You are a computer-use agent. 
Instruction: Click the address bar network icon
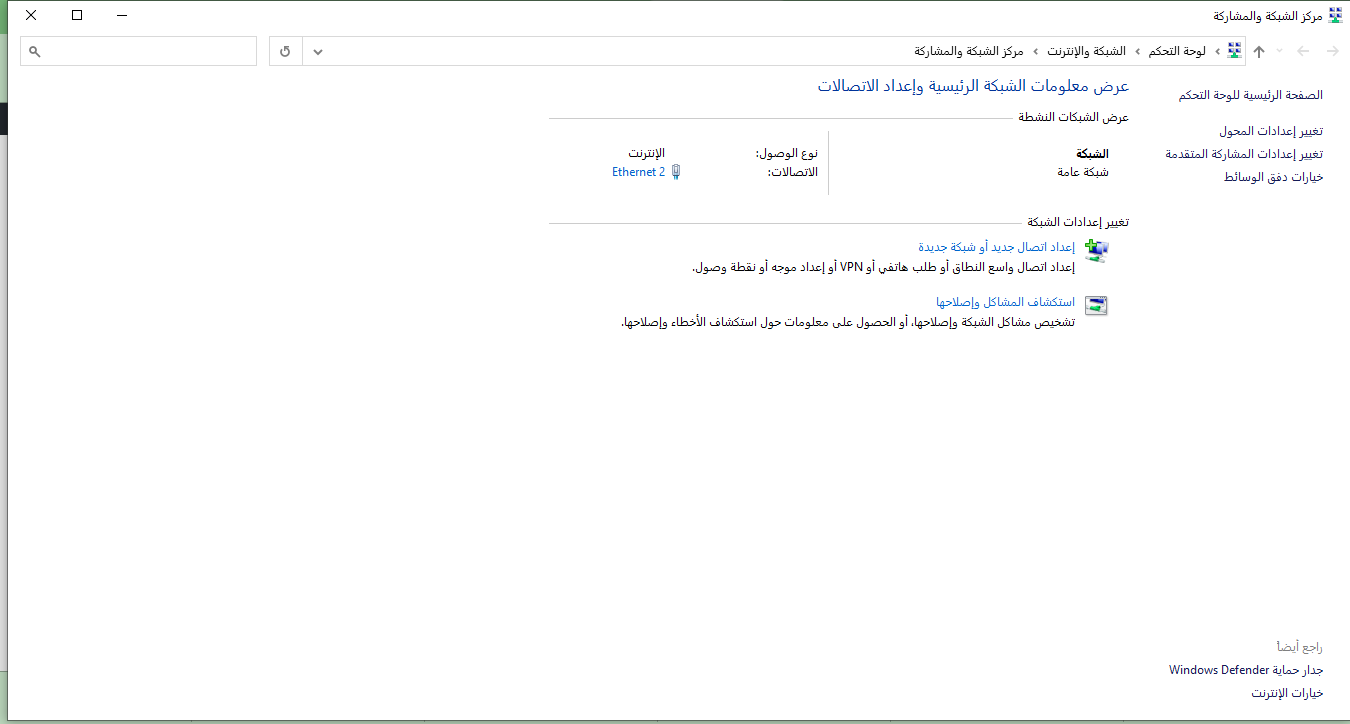point(1235,51)
